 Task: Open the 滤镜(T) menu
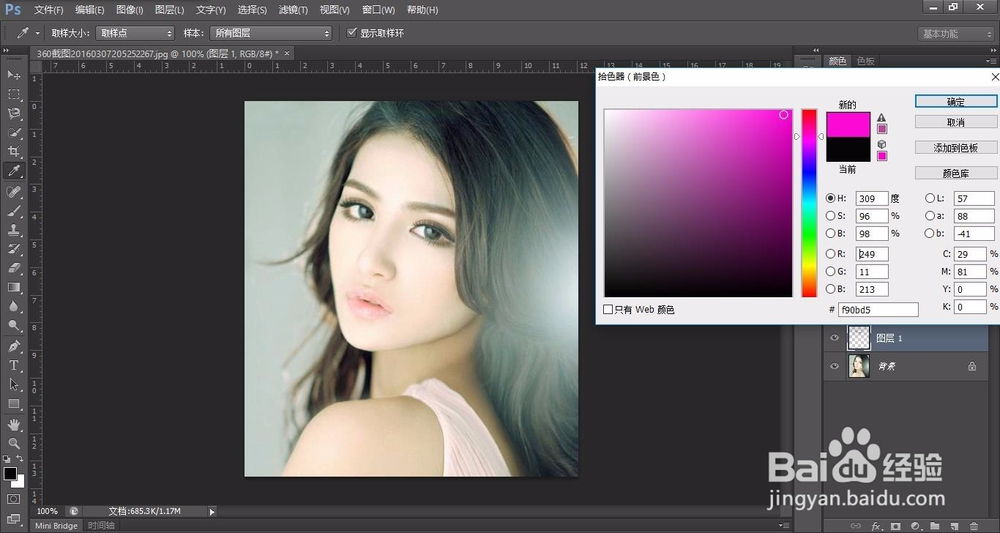tap(293, 10)
